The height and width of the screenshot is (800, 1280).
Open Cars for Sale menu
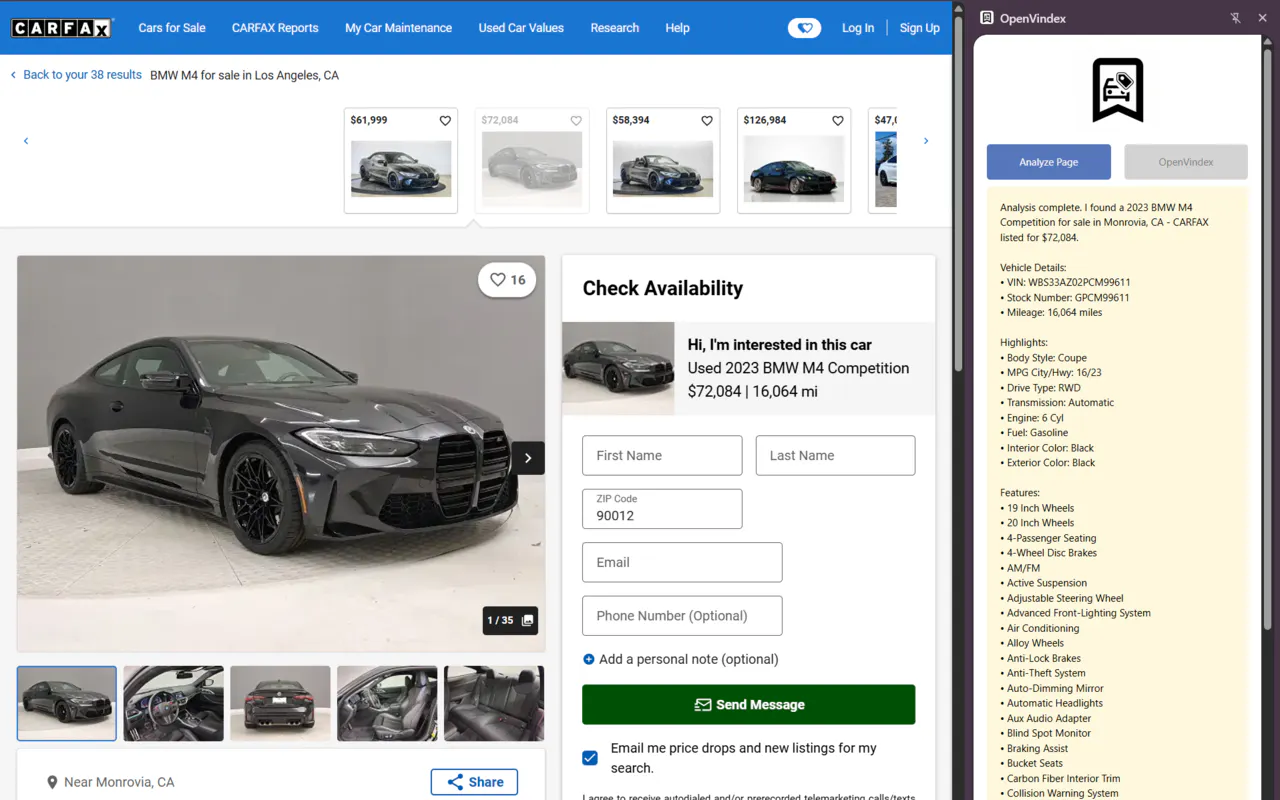pyautogui.click(x=172, y=28)
